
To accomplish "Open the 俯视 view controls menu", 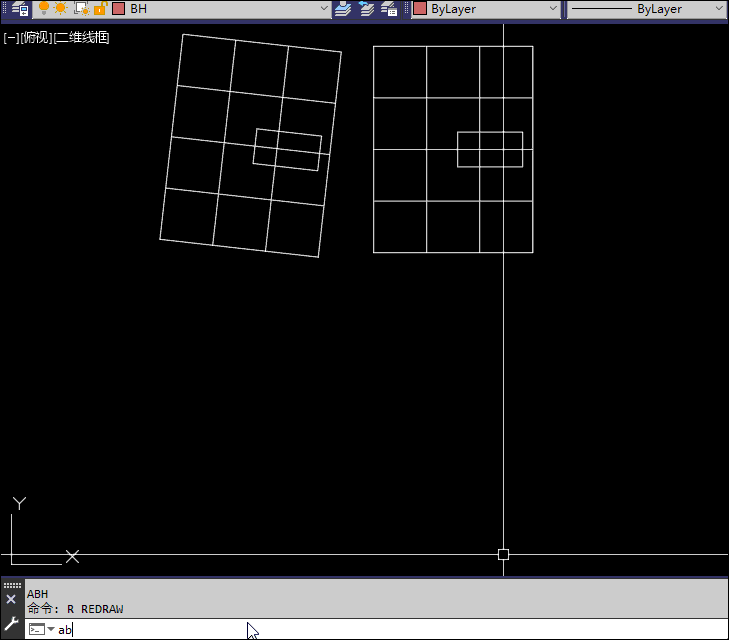I will click(x=35, y=38).
